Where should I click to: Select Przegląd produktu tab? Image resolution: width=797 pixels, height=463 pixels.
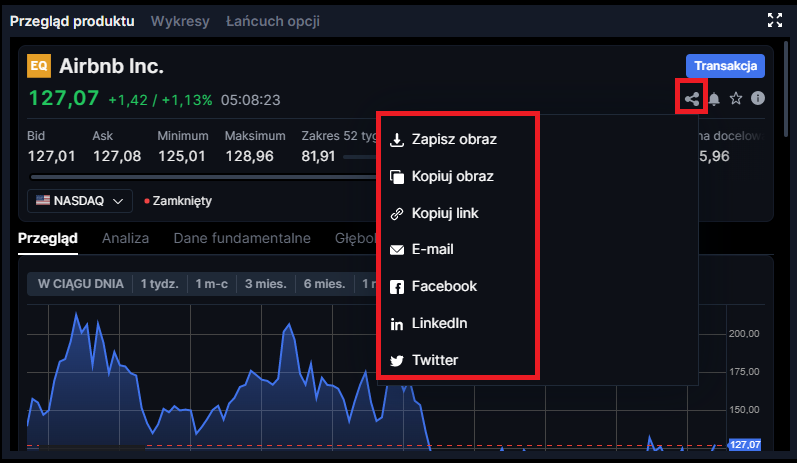72,21
